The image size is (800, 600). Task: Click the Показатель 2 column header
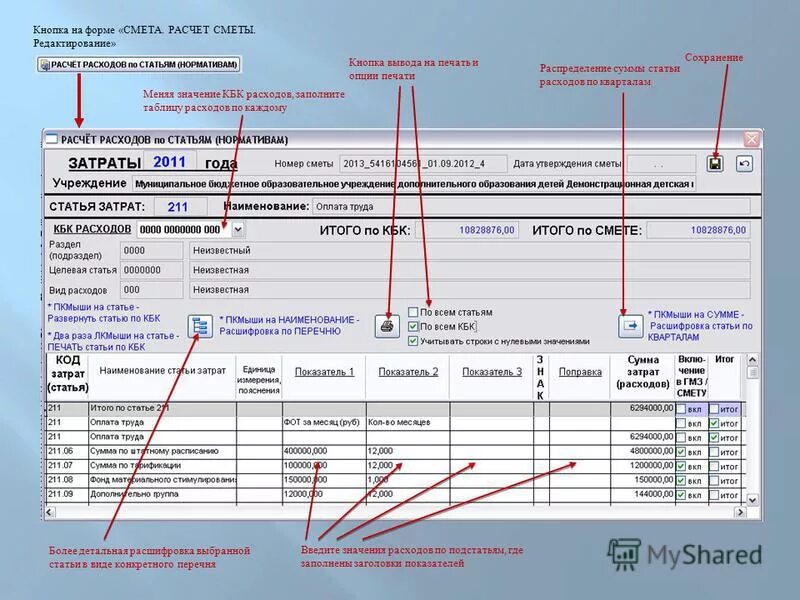point(408,372)
